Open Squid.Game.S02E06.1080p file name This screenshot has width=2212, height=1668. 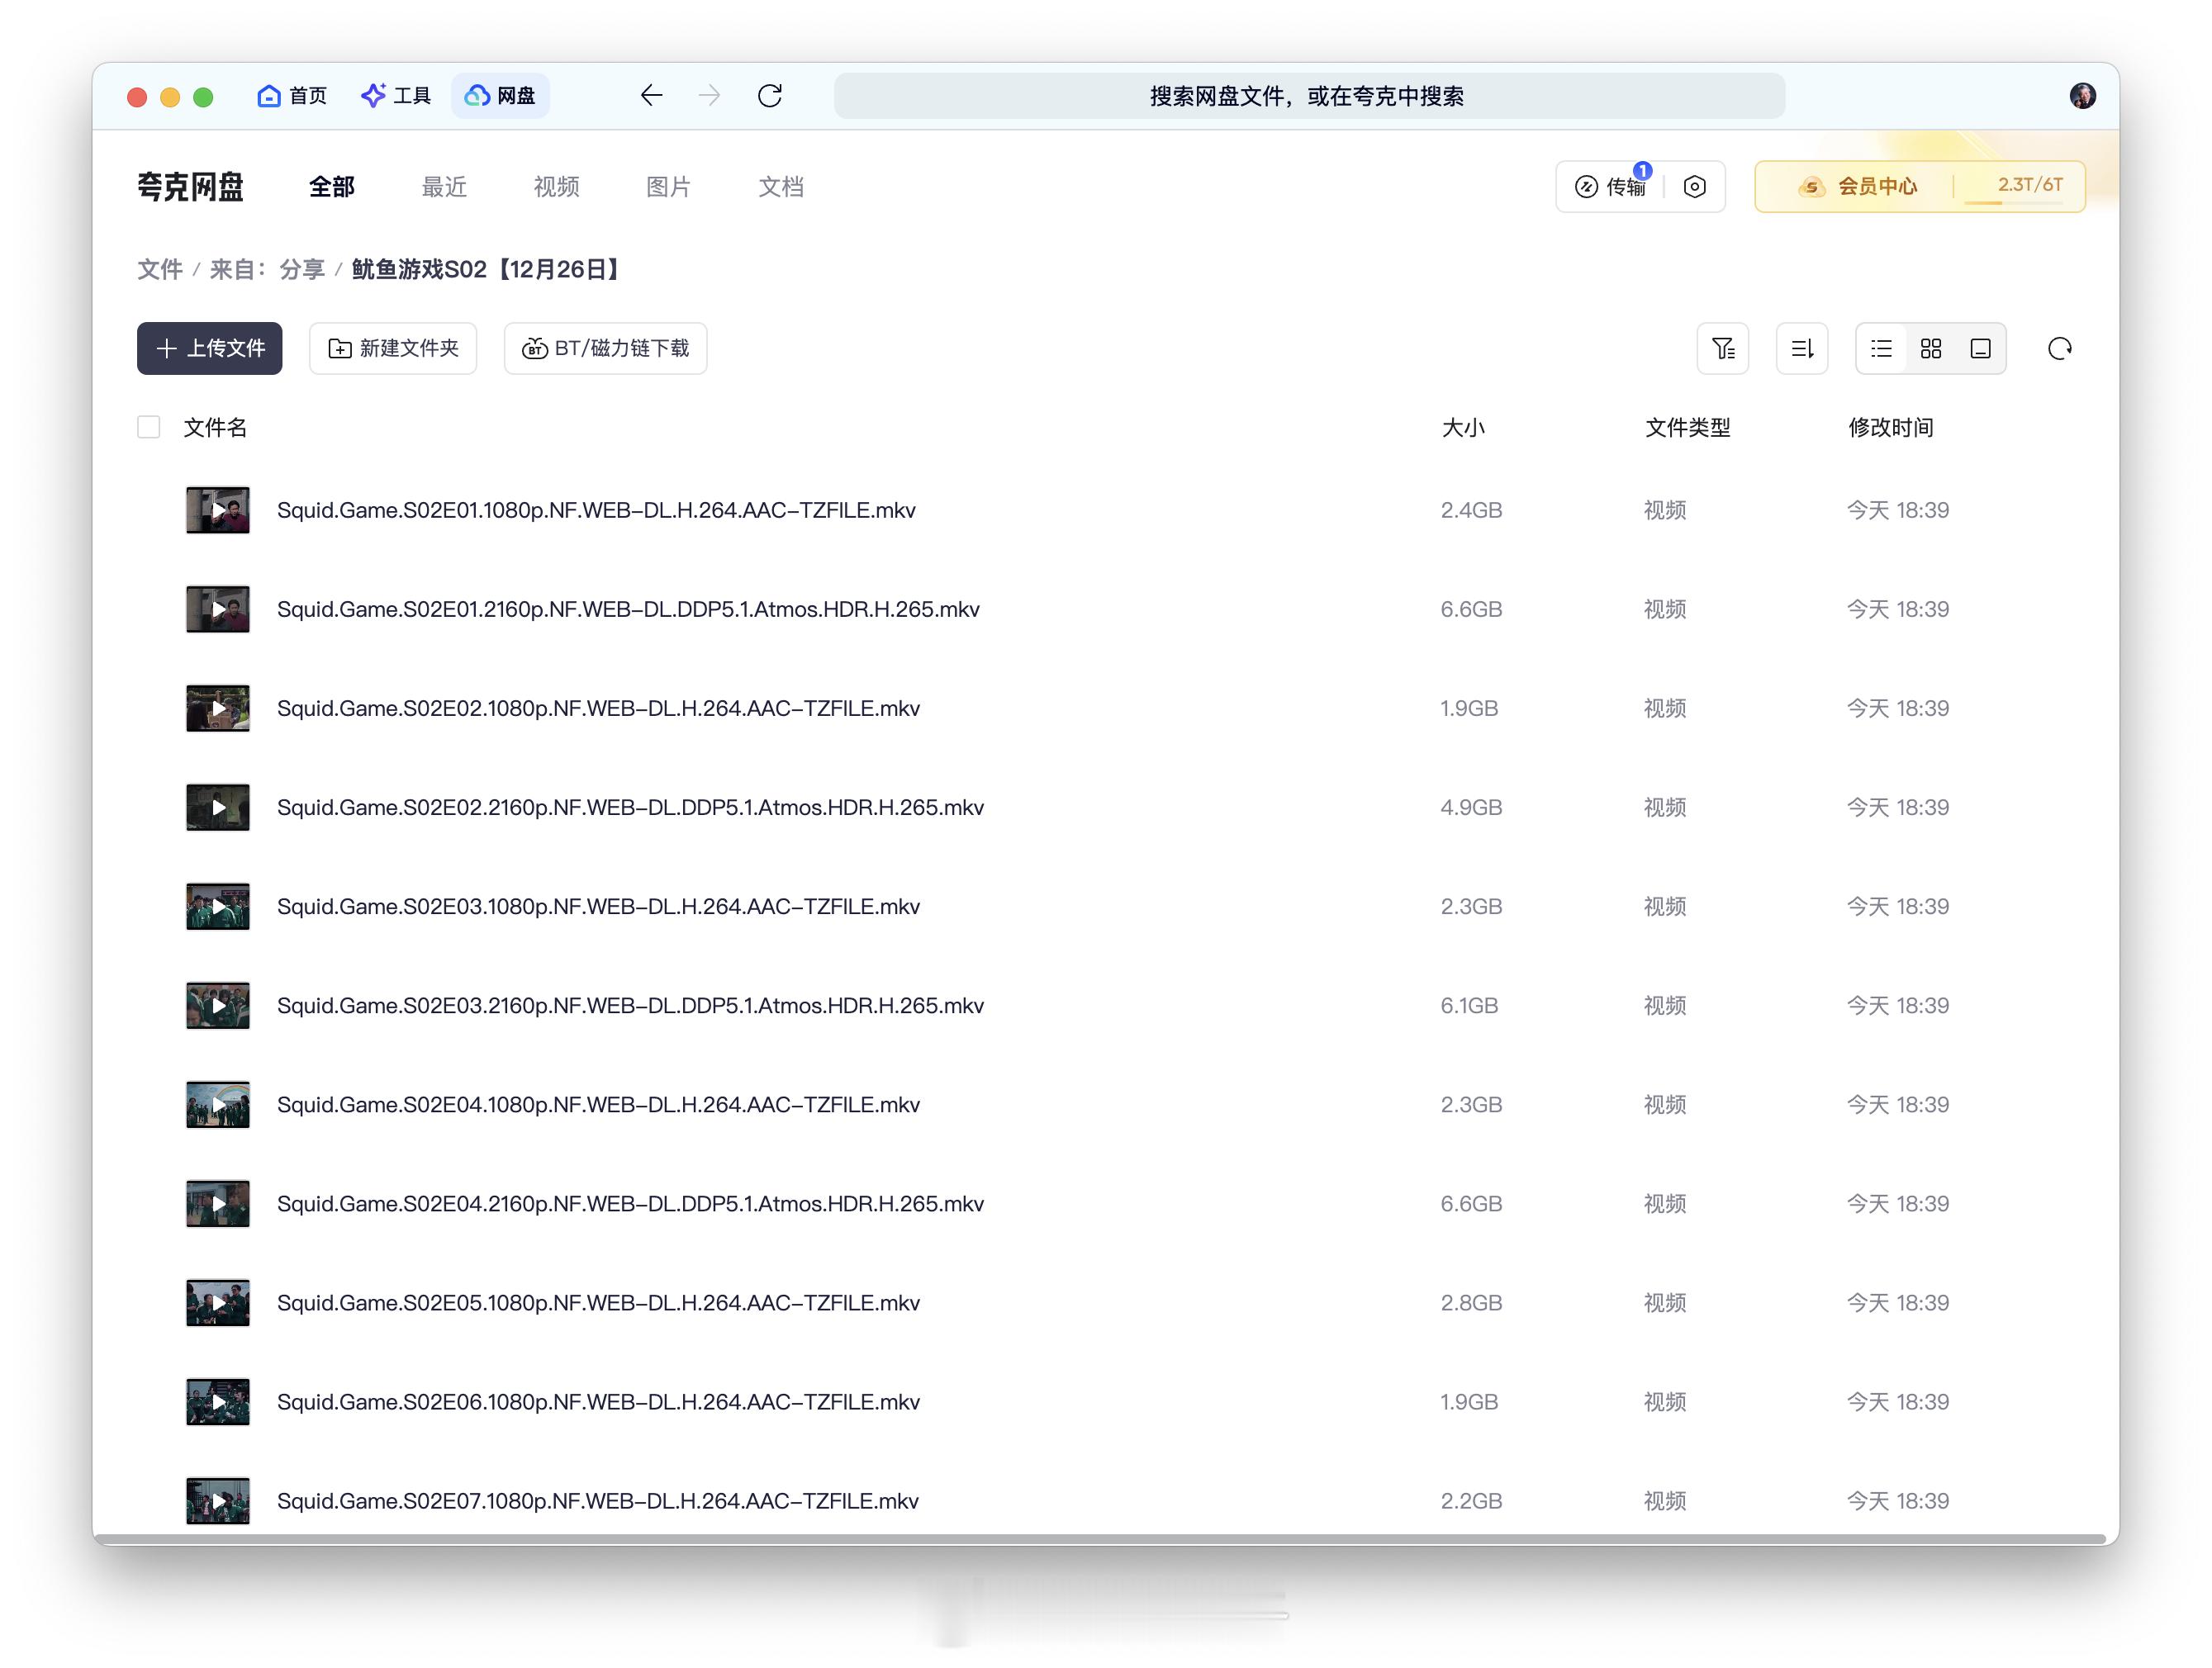point(598,1401)
